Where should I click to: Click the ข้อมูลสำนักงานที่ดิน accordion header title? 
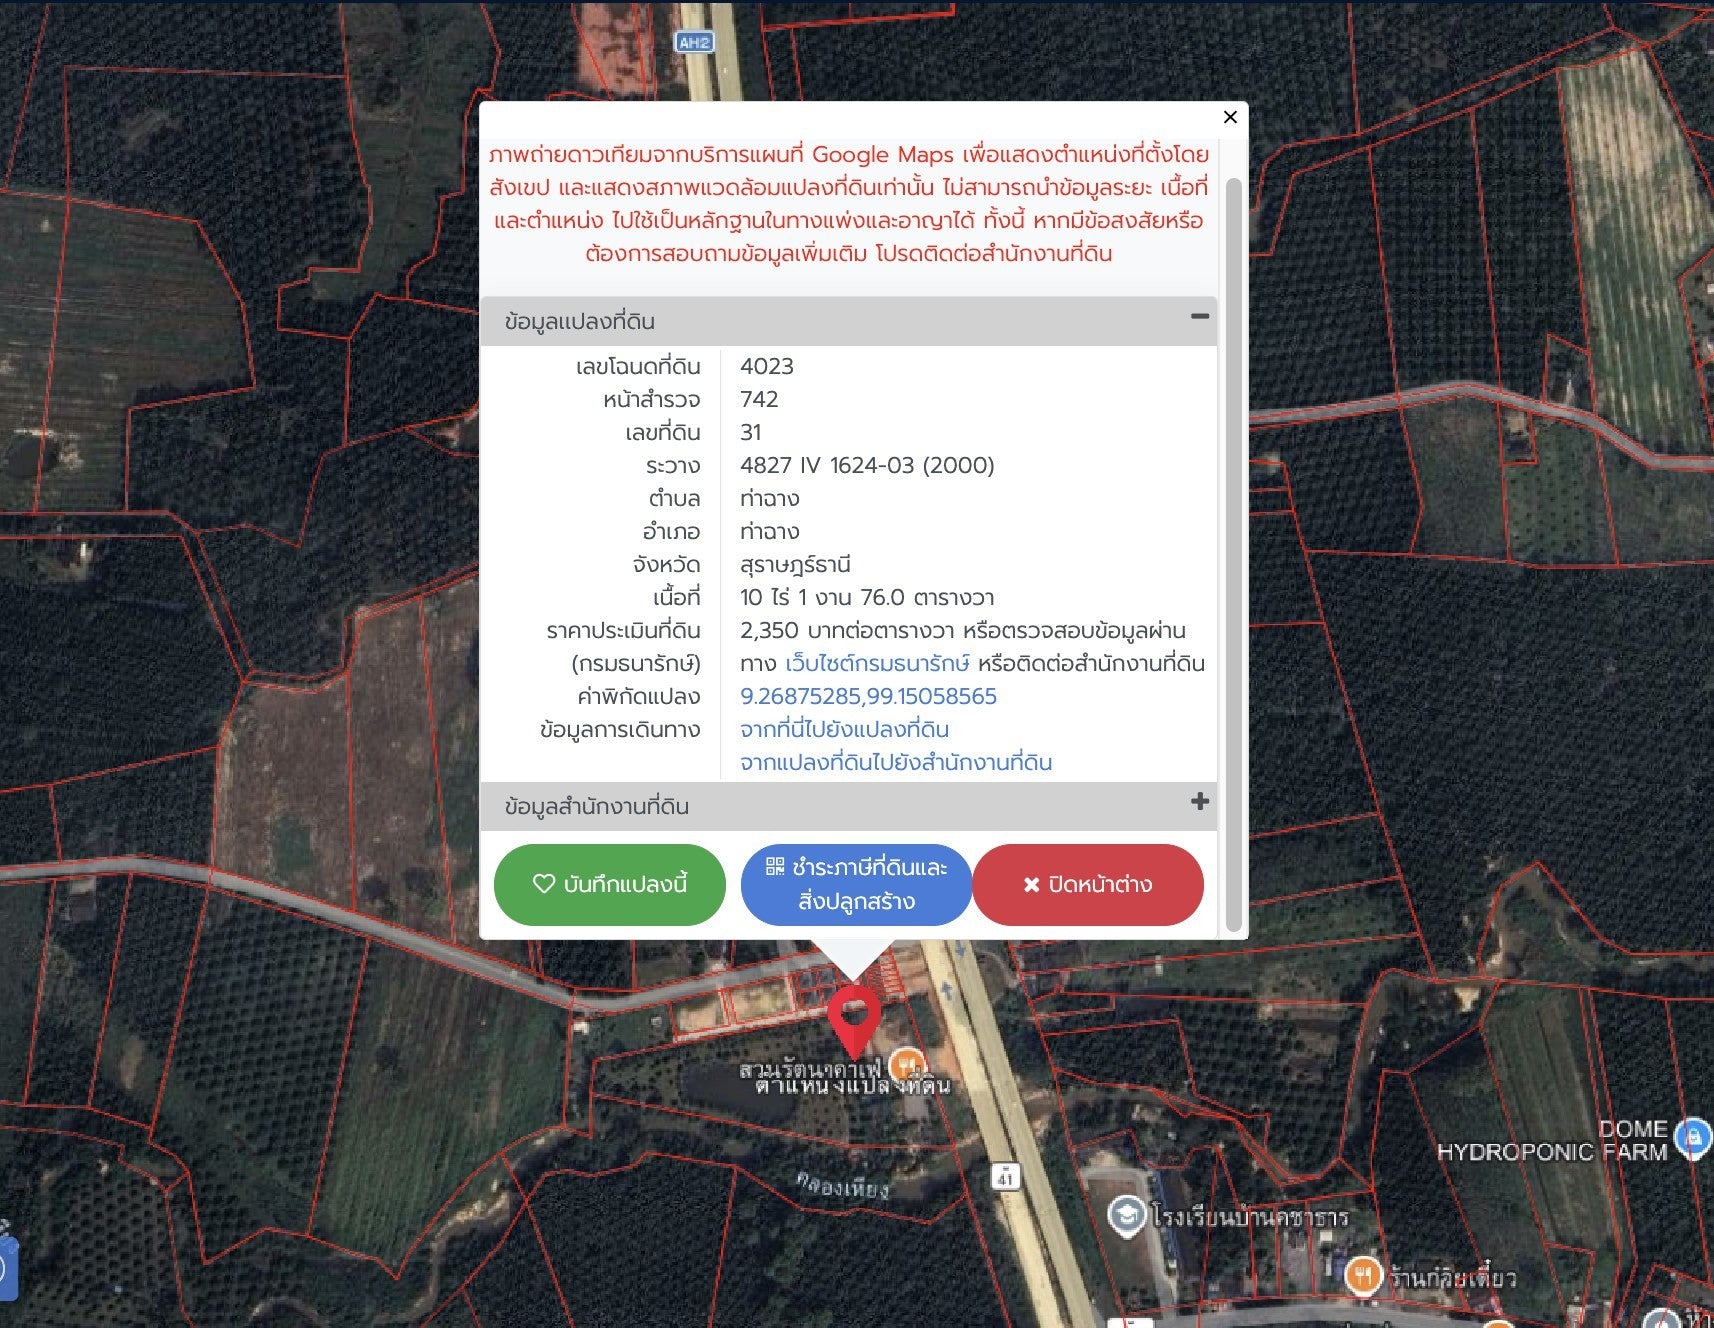[x=597, y=806]
